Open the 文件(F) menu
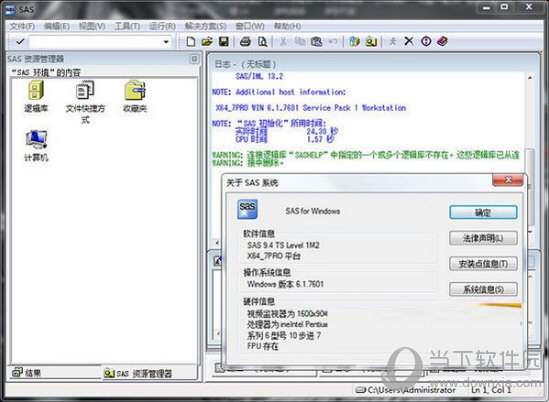549x402 pixels. point(22,26)
